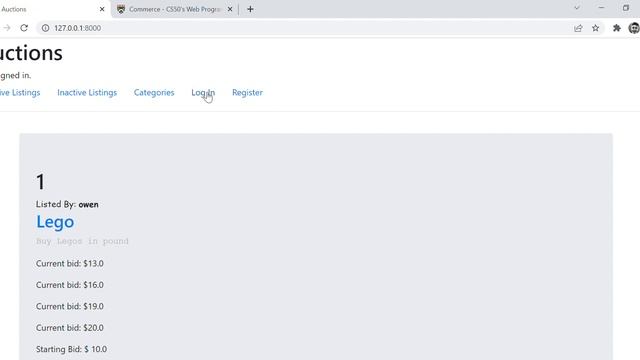The height and width of the screenshot is (360, 640).
Task: Open a new tab with the plus button
Action: (250, 9)
